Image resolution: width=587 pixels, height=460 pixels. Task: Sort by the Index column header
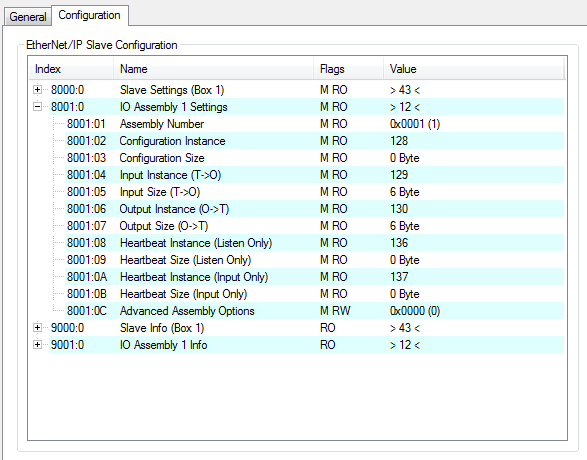(x=71, y=69)
